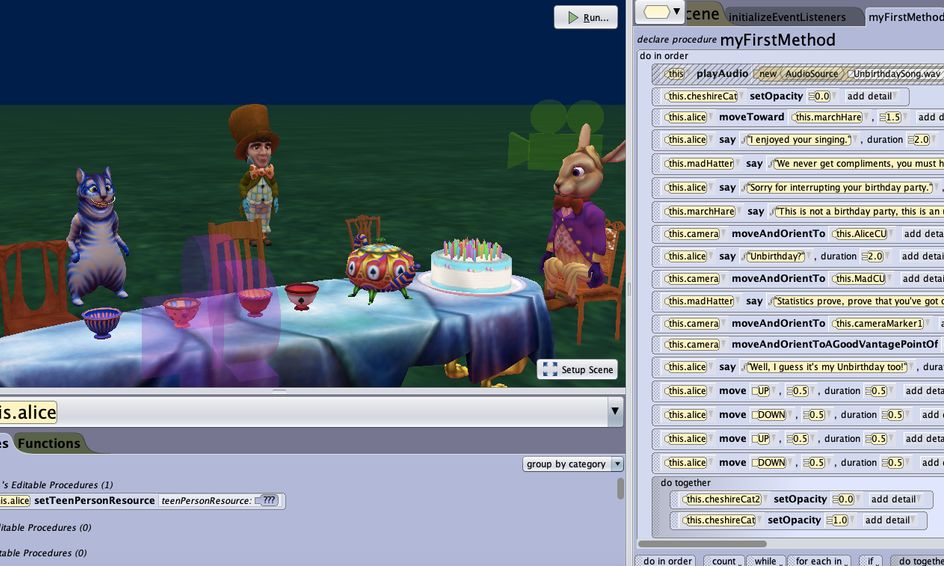Edit the "Unbirthday?" say text
This screenshot has width=944, height=566.
click(776, 257)
